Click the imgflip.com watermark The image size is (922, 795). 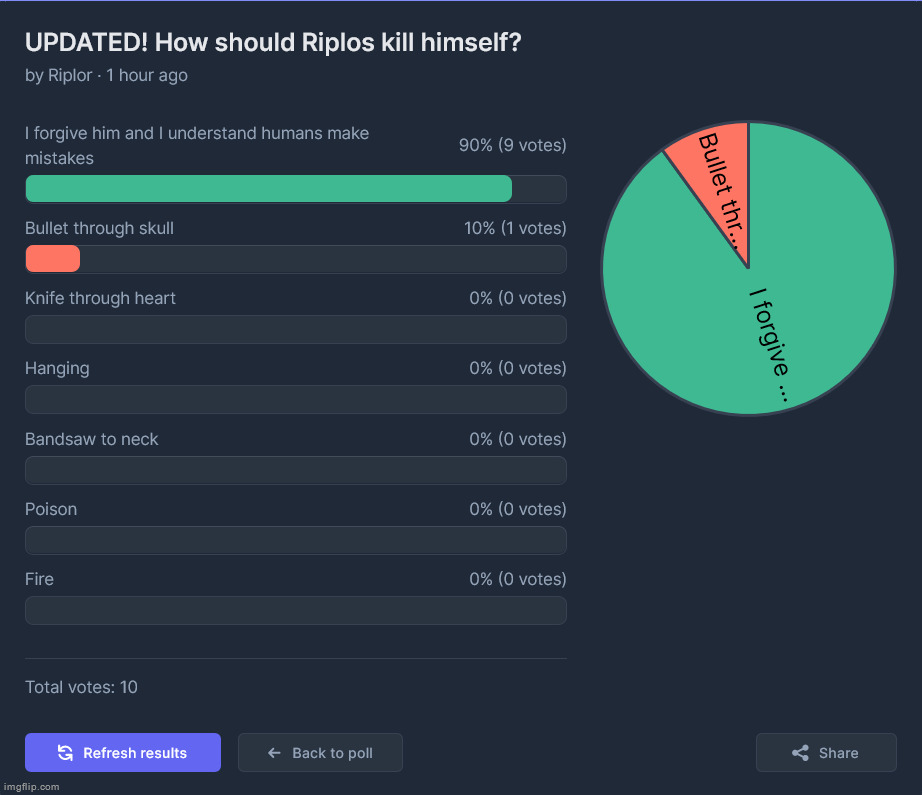tap(31, 787)
